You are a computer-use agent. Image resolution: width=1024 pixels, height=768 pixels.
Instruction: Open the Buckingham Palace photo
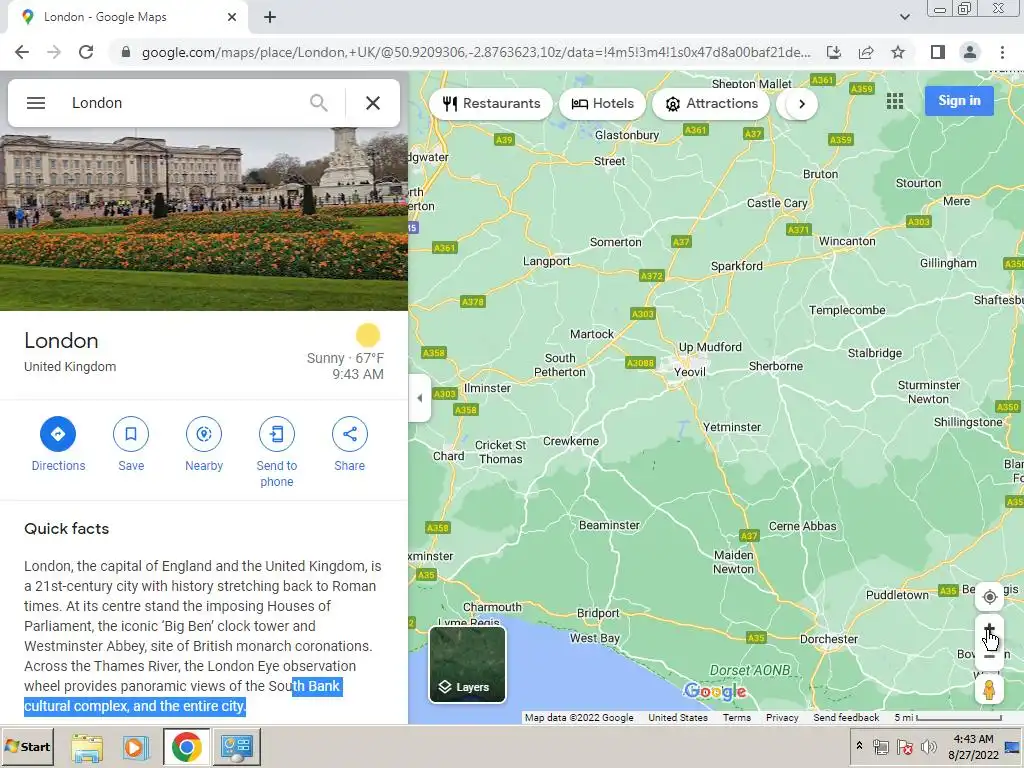204,219
